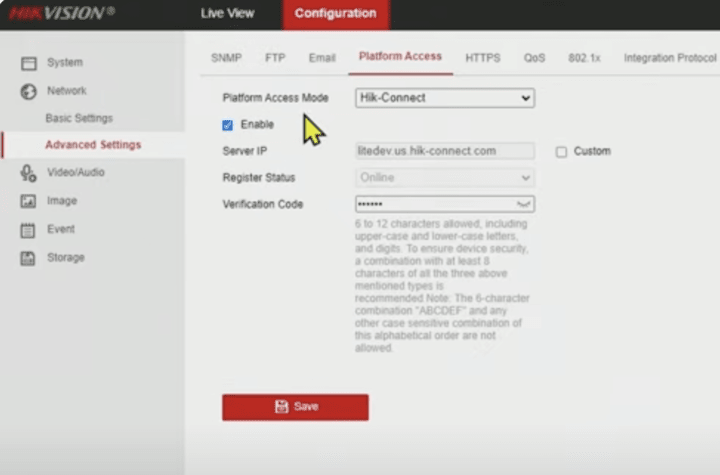720x475 pixels.
Task: Open the HTTPS tab
Action: 483,58
